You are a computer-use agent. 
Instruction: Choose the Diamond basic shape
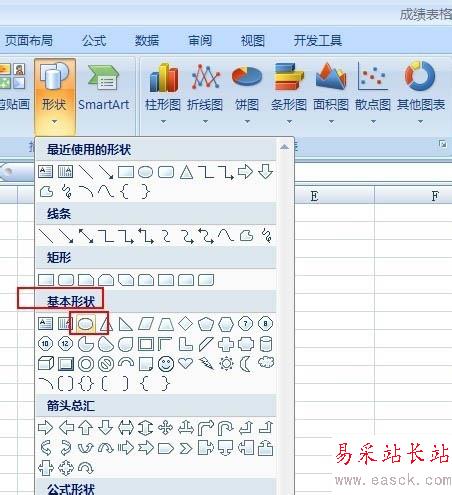tap(185, 324)
